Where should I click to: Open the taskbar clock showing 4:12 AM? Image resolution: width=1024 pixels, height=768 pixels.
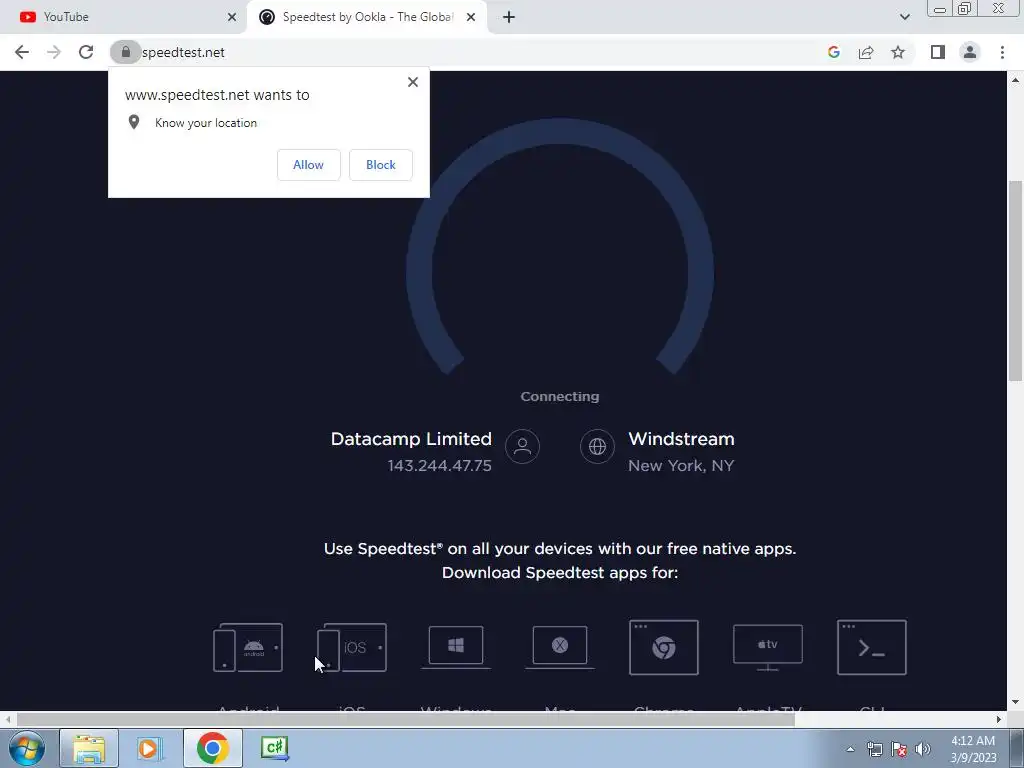[973, 749]
